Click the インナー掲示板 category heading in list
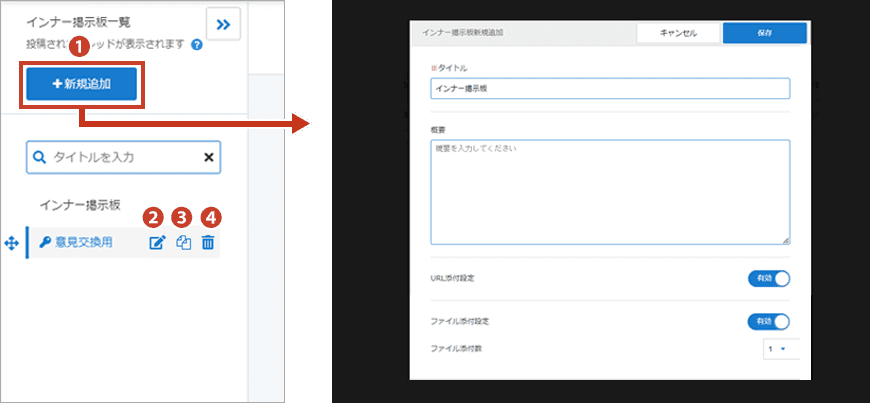The image size is (870, 403). pos(80,205)
